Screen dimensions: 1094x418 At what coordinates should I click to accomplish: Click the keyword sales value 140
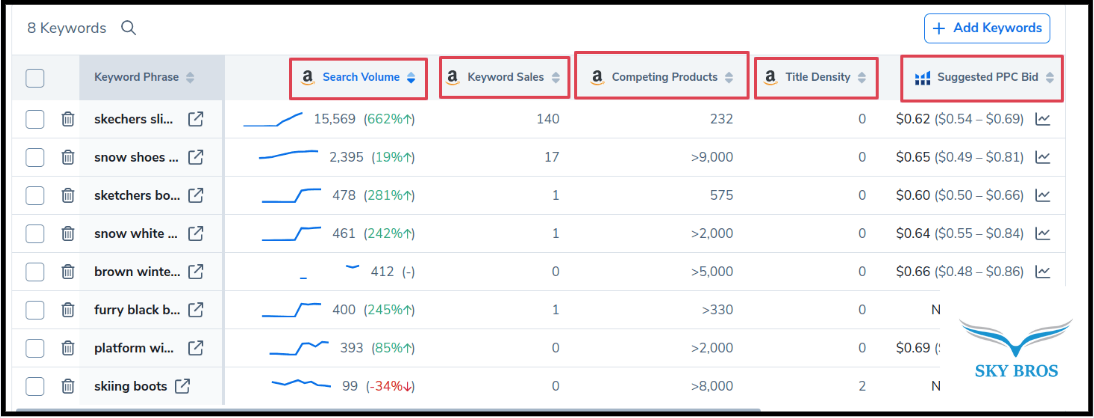point(548,119)
